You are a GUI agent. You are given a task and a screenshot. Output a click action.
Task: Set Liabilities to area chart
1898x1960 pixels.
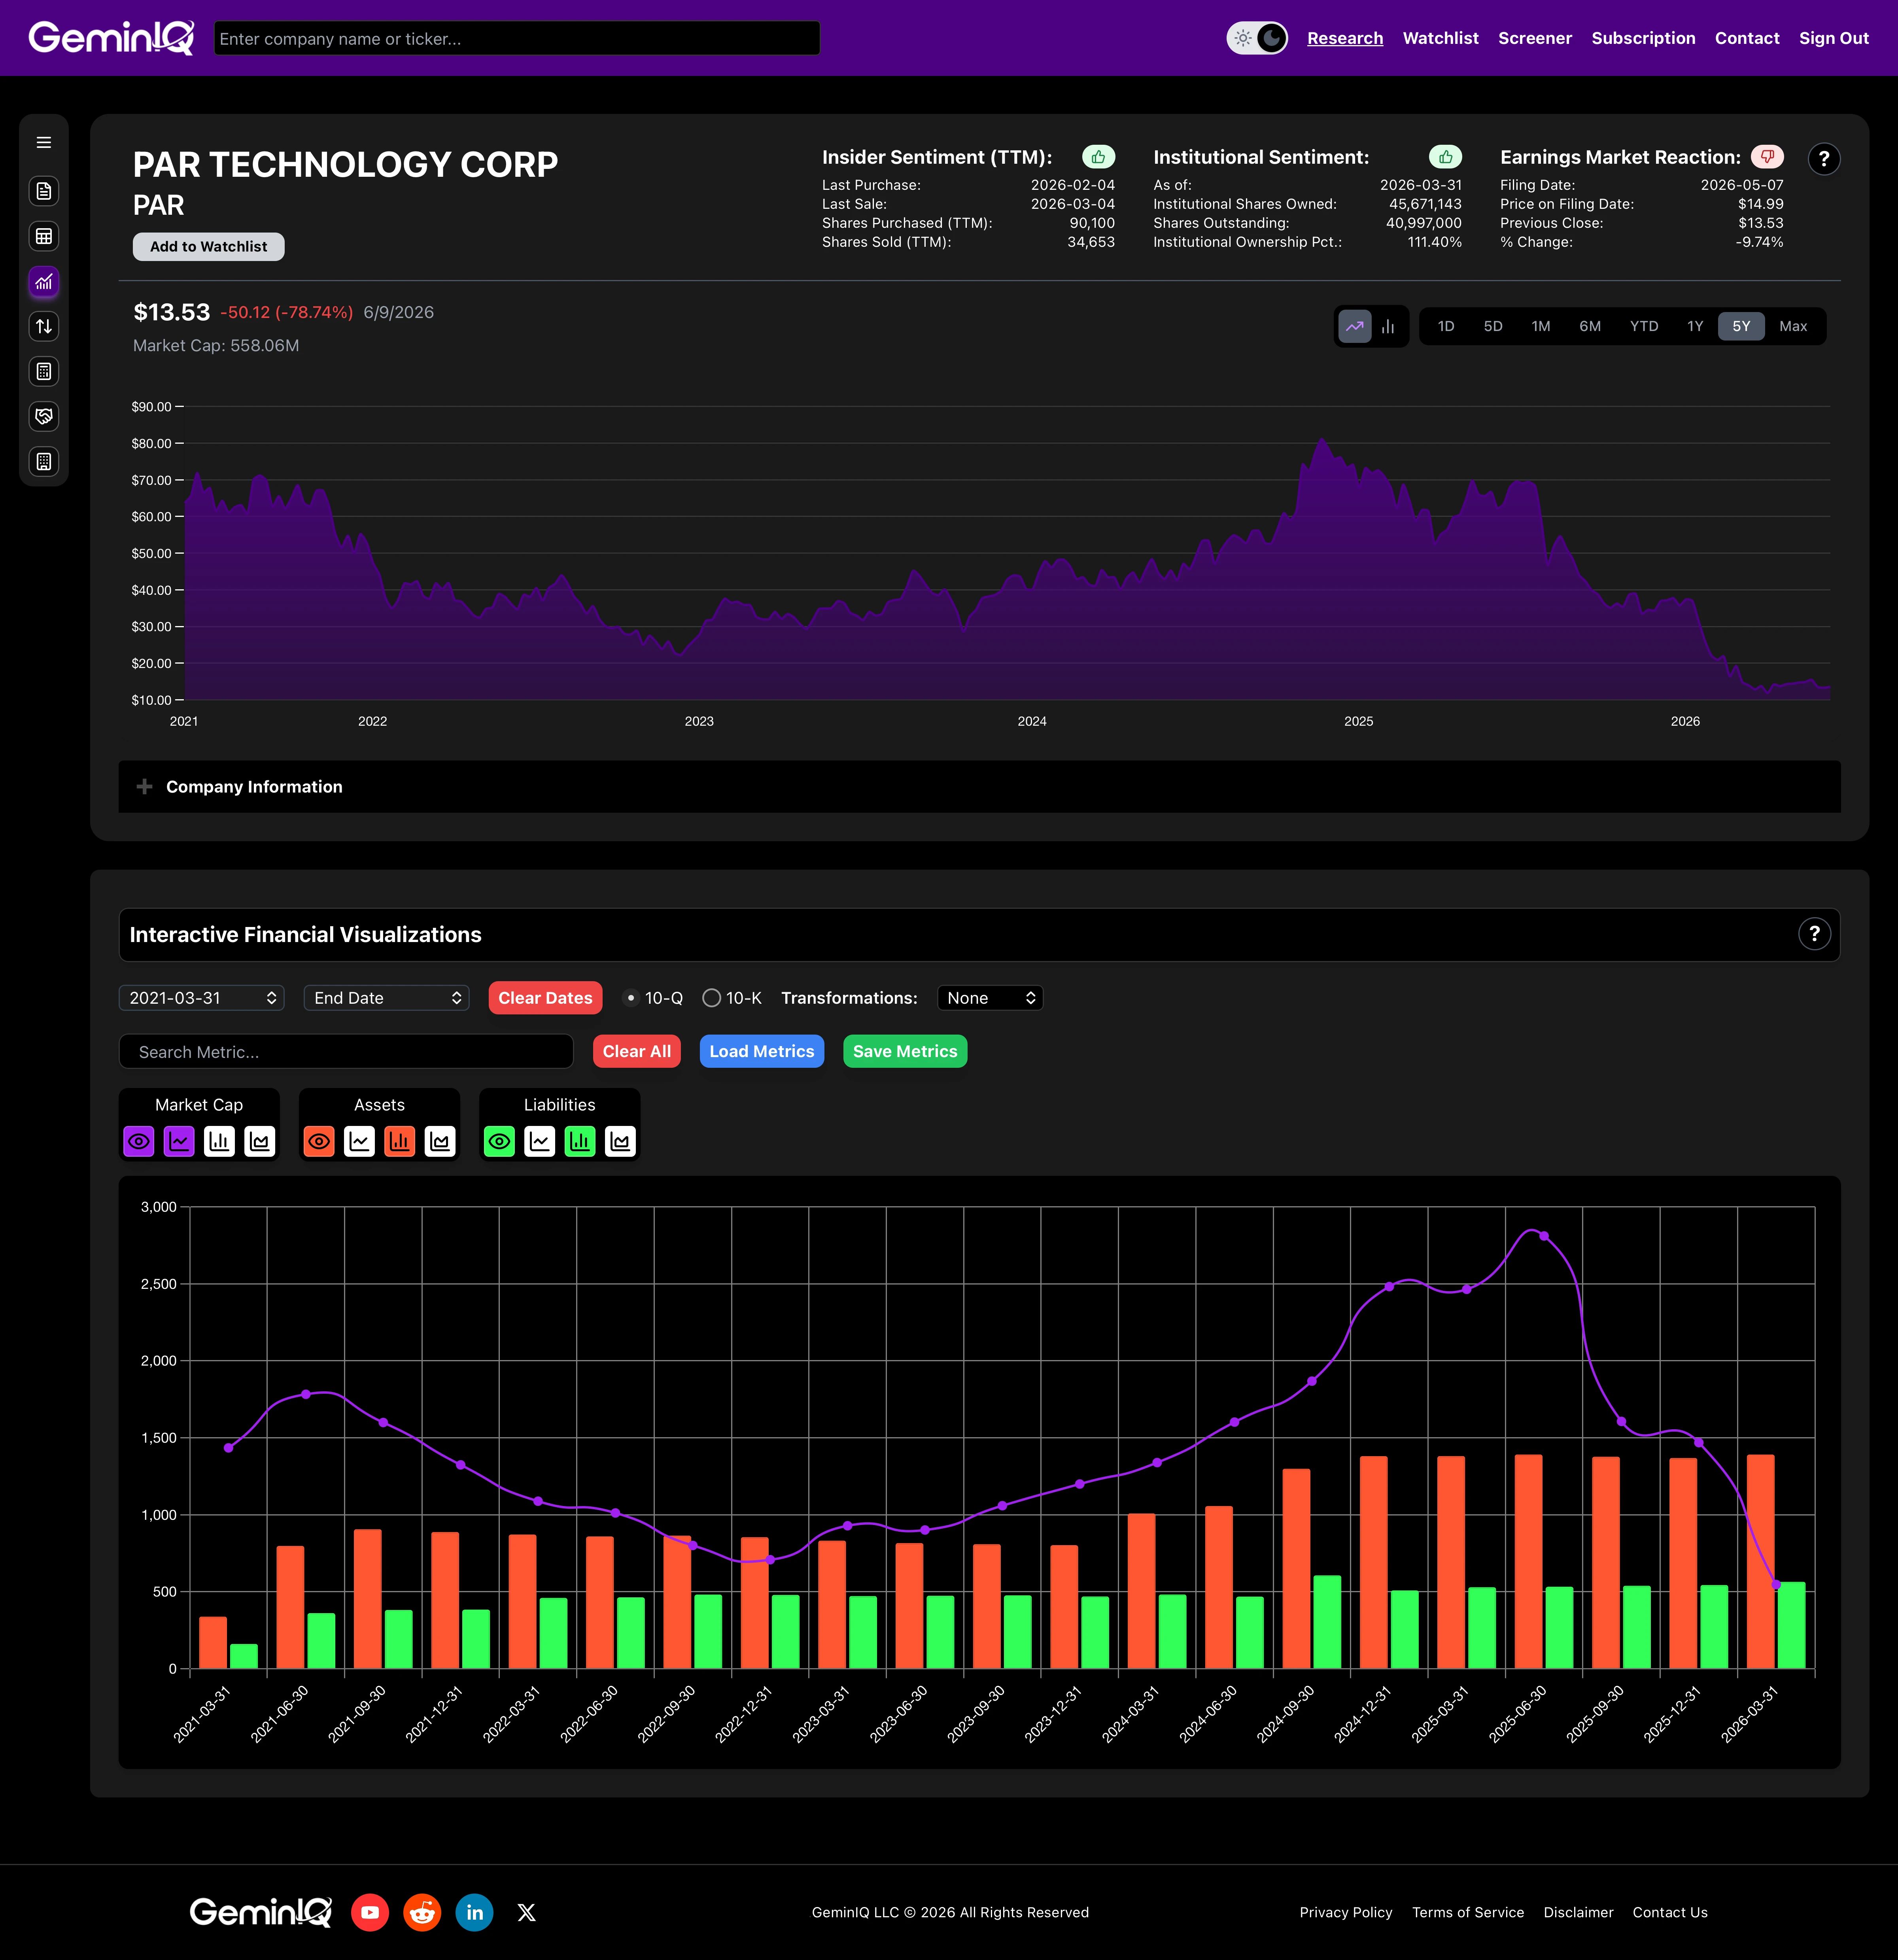[620, 1141]
